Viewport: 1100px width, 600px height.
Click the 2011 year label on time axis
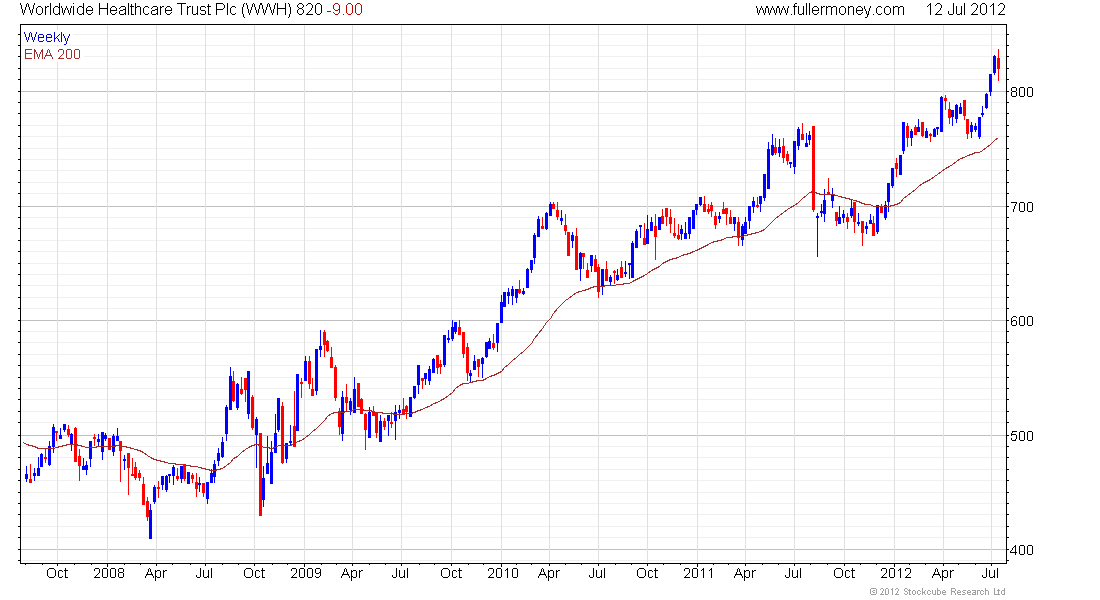(x=699, y=573)
